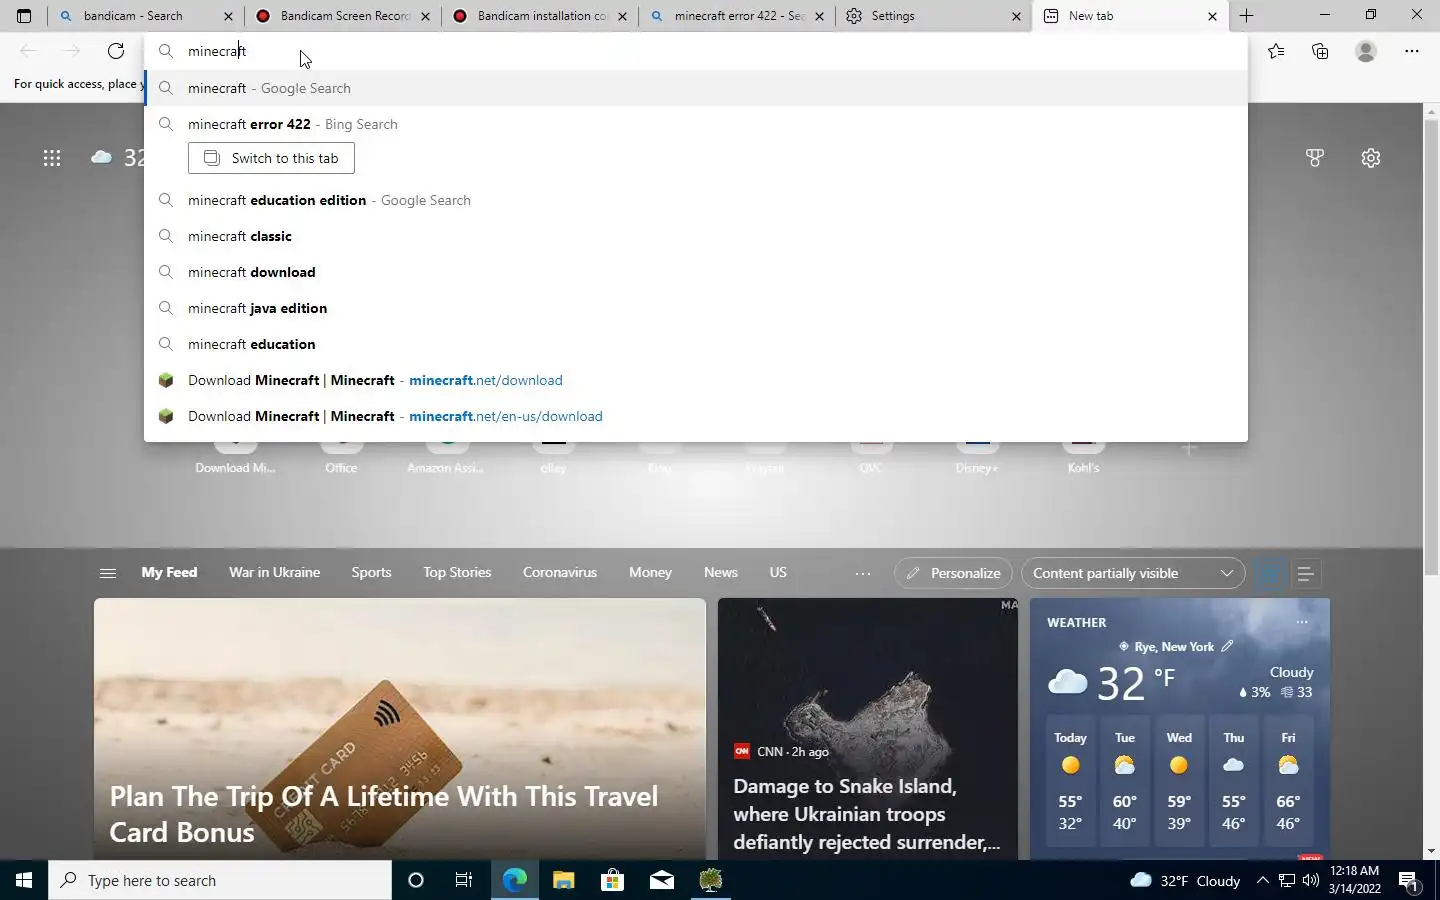1440x900 pixels.
Task: Choose minecraft error 422 Bing suggestion
Action: (x=696, y=124)
